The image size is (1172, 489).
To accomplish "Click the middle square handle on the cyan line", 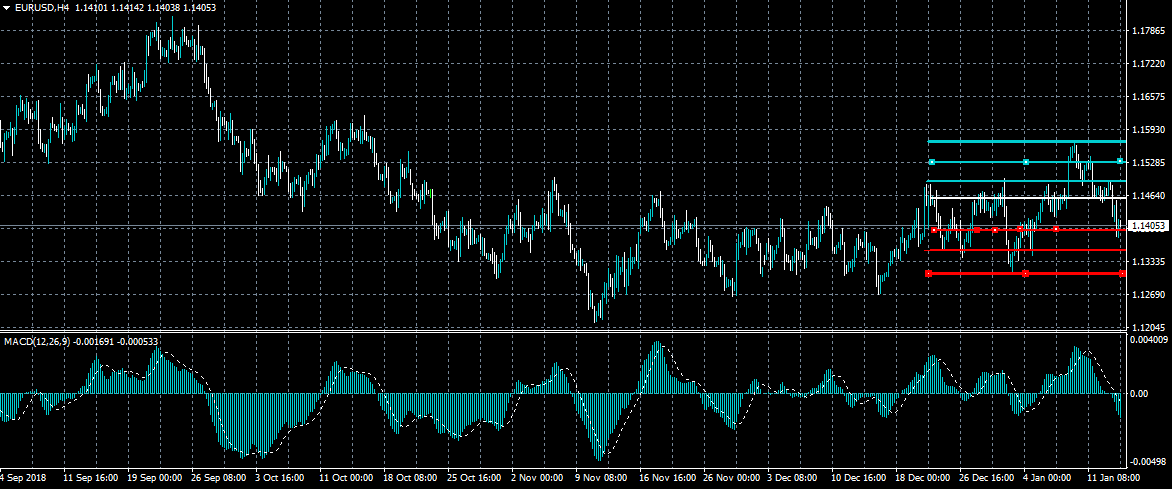I will click(1026, 161).
